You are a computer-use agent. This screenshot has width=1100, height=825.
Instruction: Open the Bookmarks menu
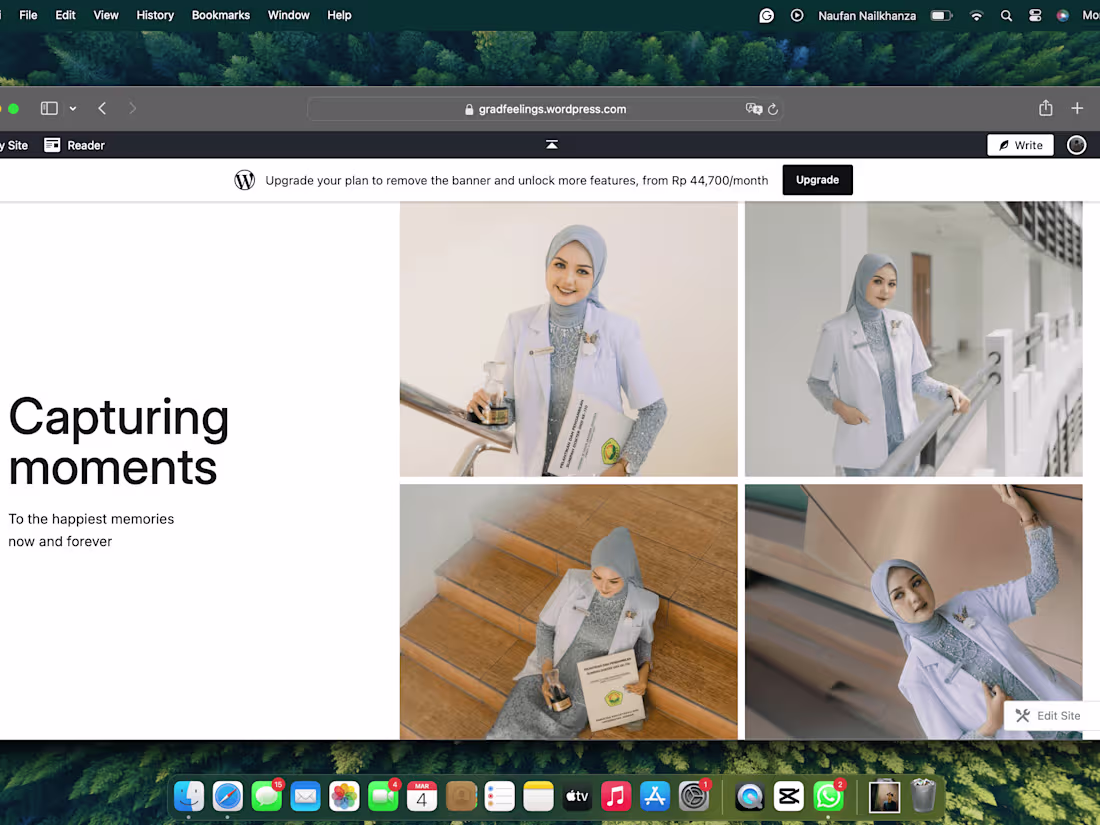tap(220, 15)
